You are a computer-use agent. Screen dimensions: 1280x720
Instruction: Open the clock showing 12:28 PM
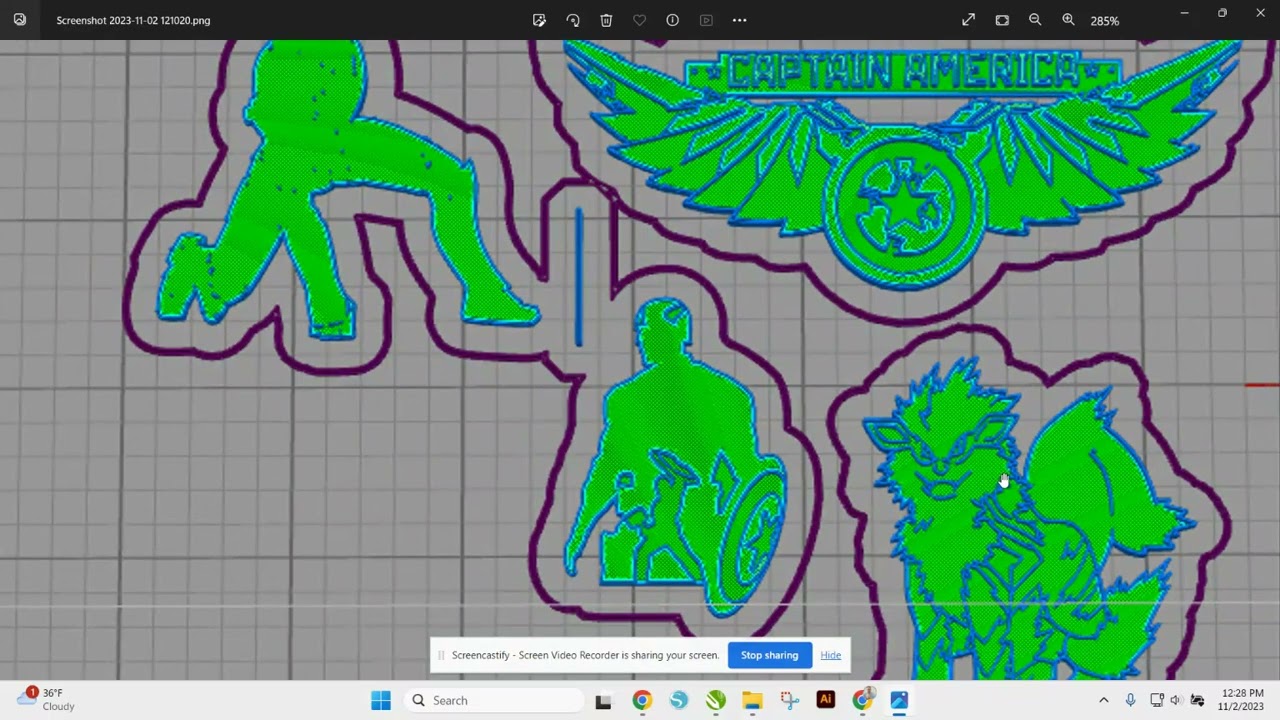coord(1241,700)
